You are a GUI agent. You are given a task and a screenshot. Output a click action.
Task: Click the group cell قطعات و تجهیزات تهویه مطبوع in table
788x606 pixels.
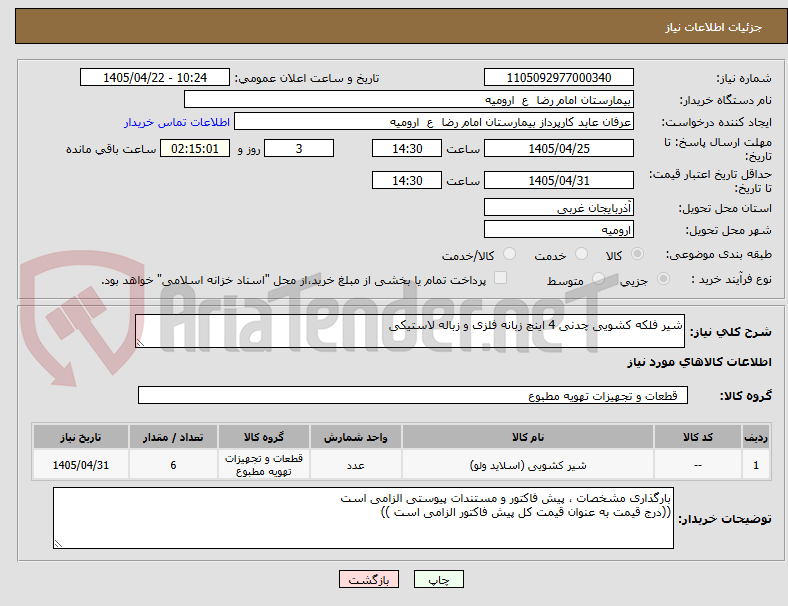(x=264, y=465)
